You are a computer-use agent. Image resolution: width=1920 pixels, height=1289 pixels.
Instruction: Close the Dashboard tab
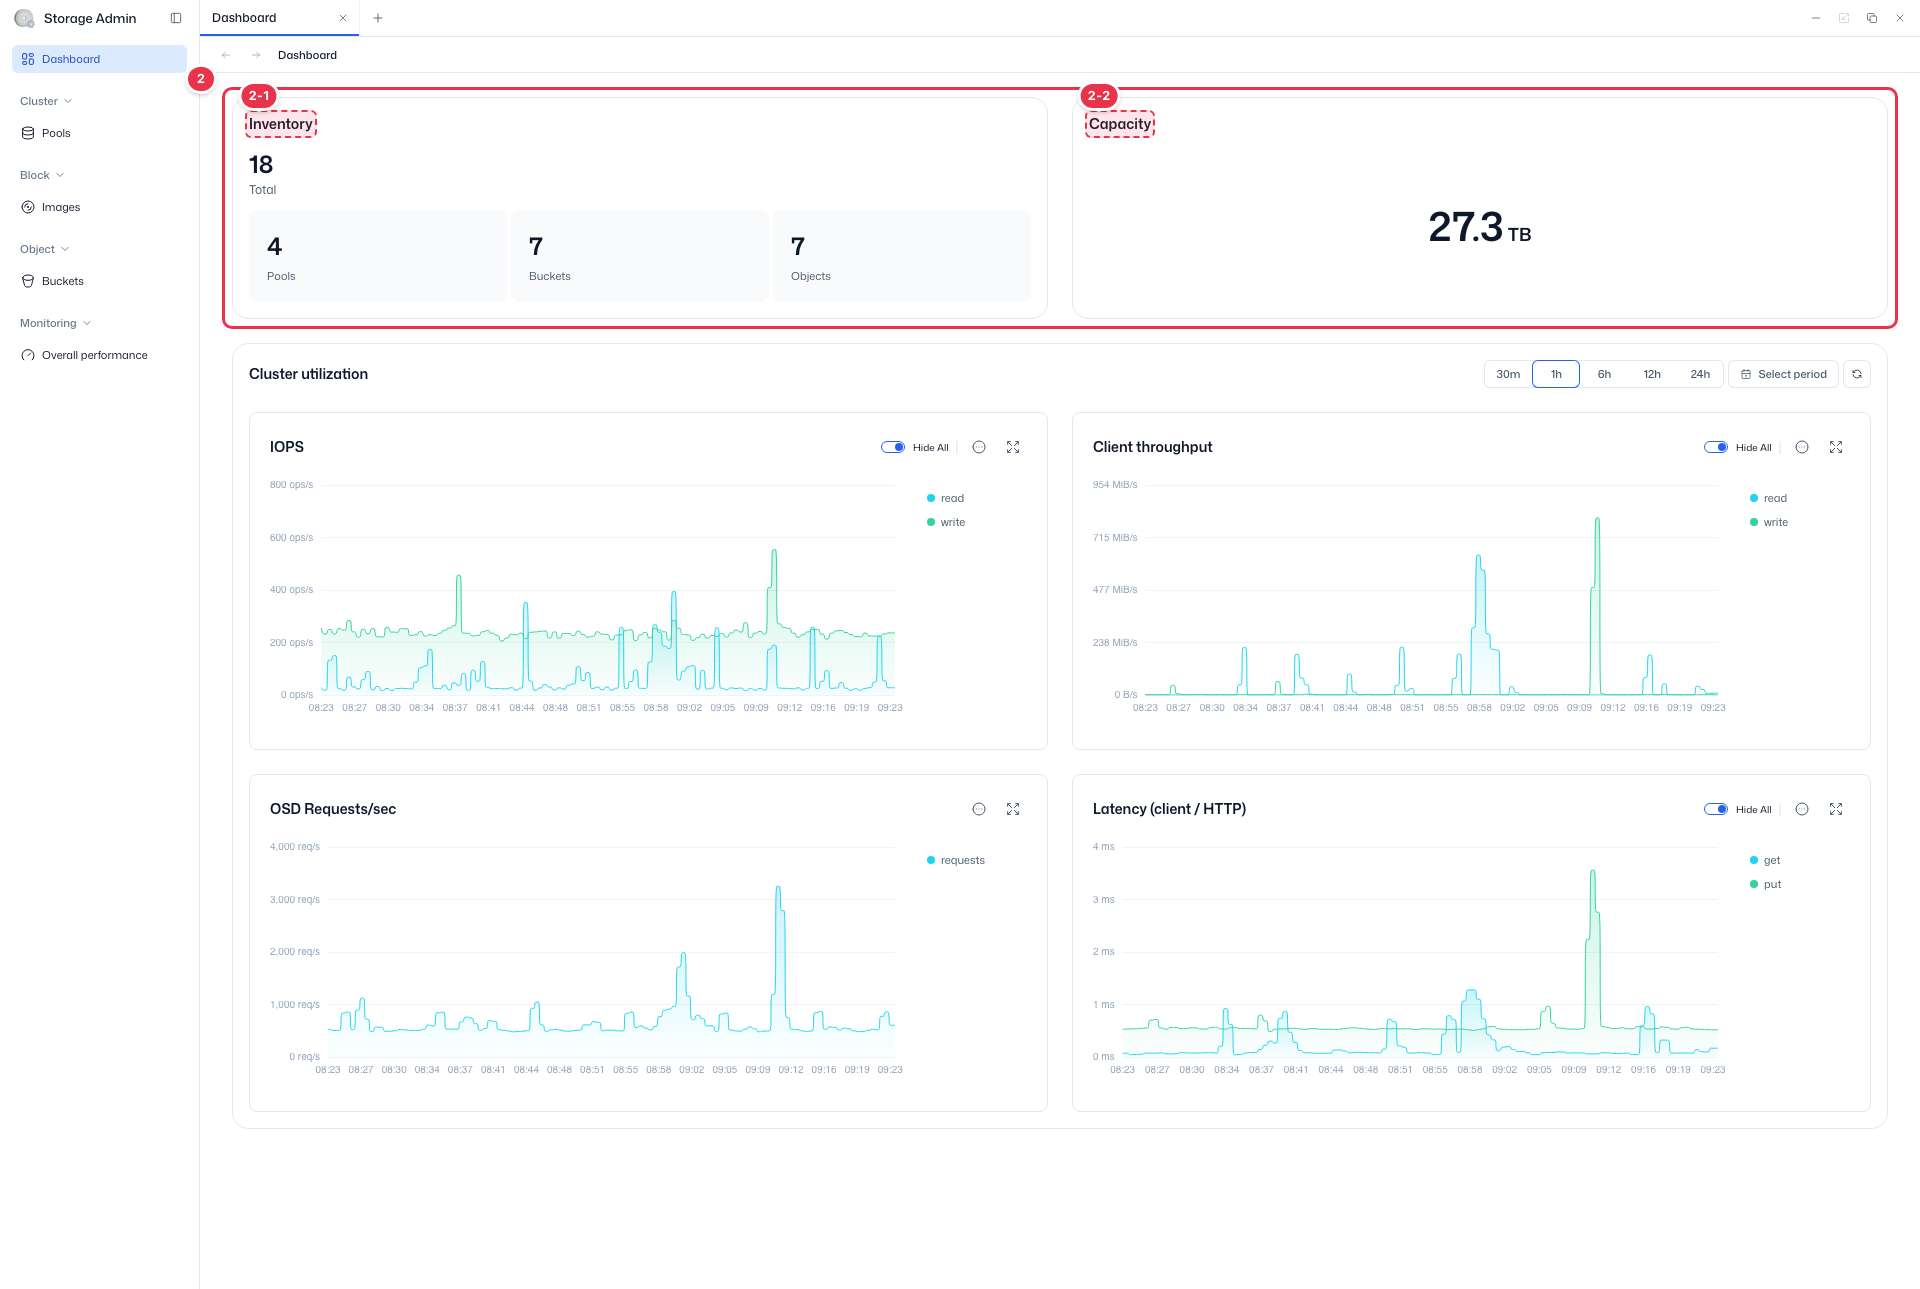click(343, 18)
